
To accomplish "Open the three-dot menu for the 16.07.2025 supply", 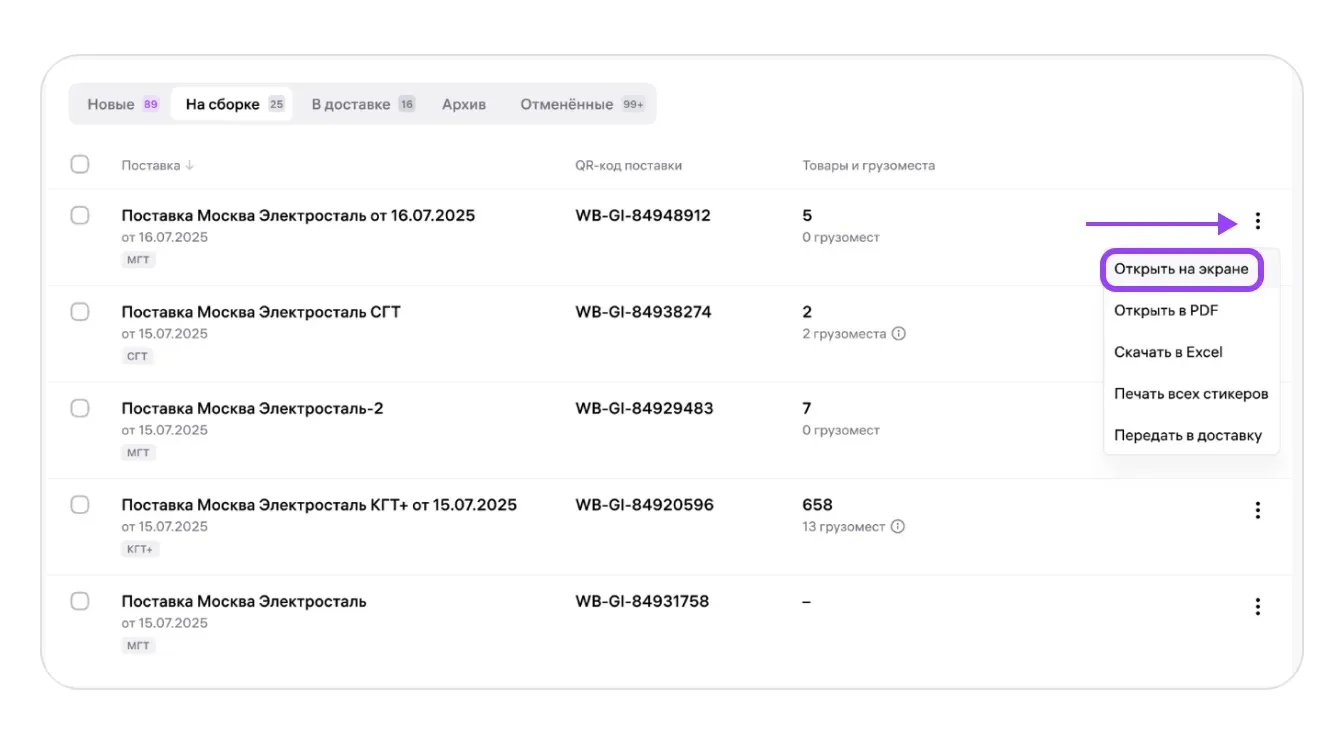I will 1257,222.
